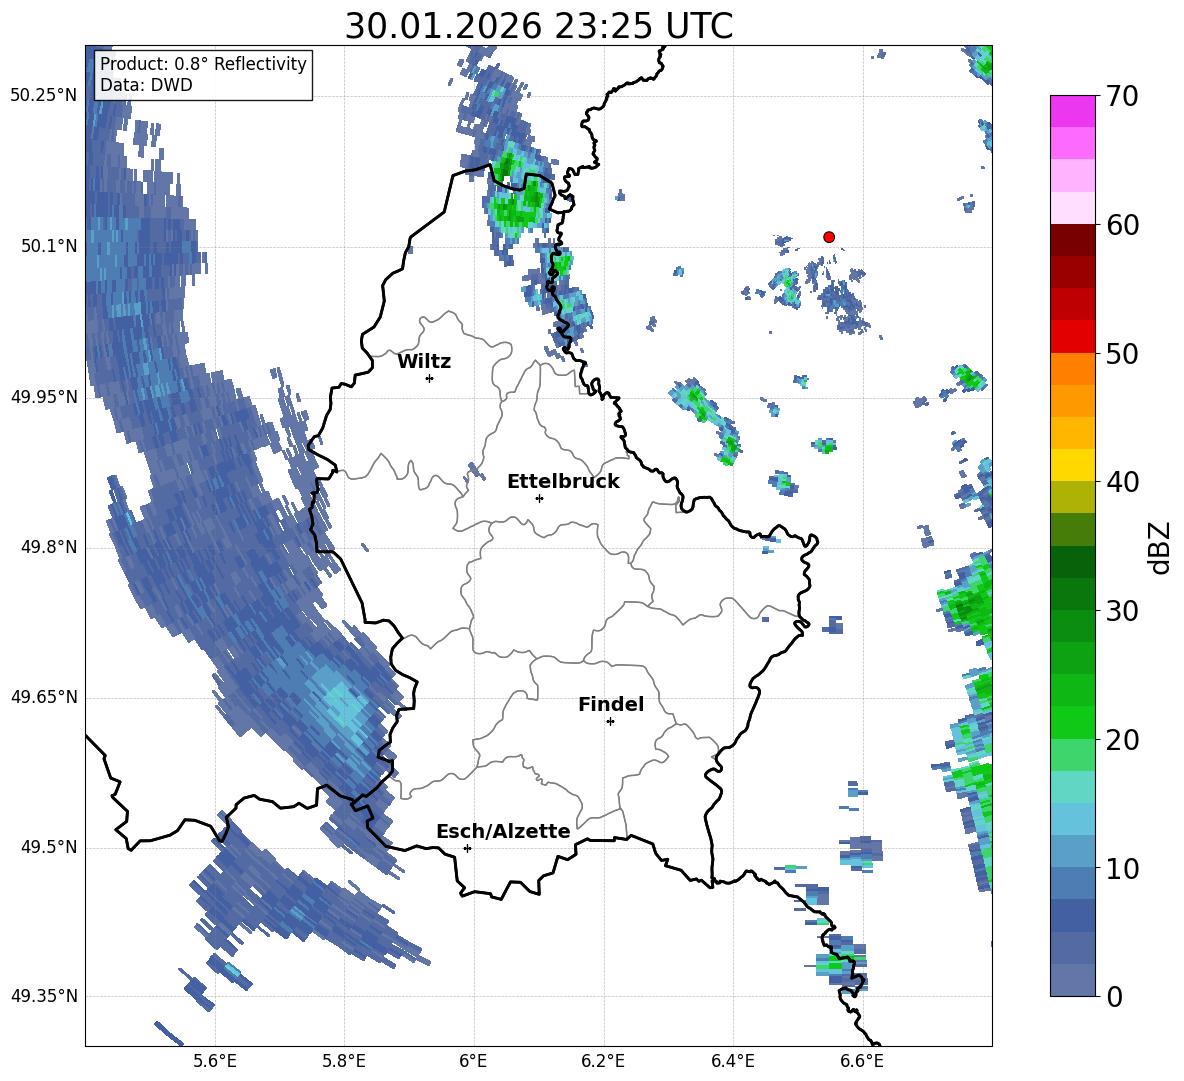Click the 50.1°N latitude label
1184x1081 pixels.
[49, 246]
